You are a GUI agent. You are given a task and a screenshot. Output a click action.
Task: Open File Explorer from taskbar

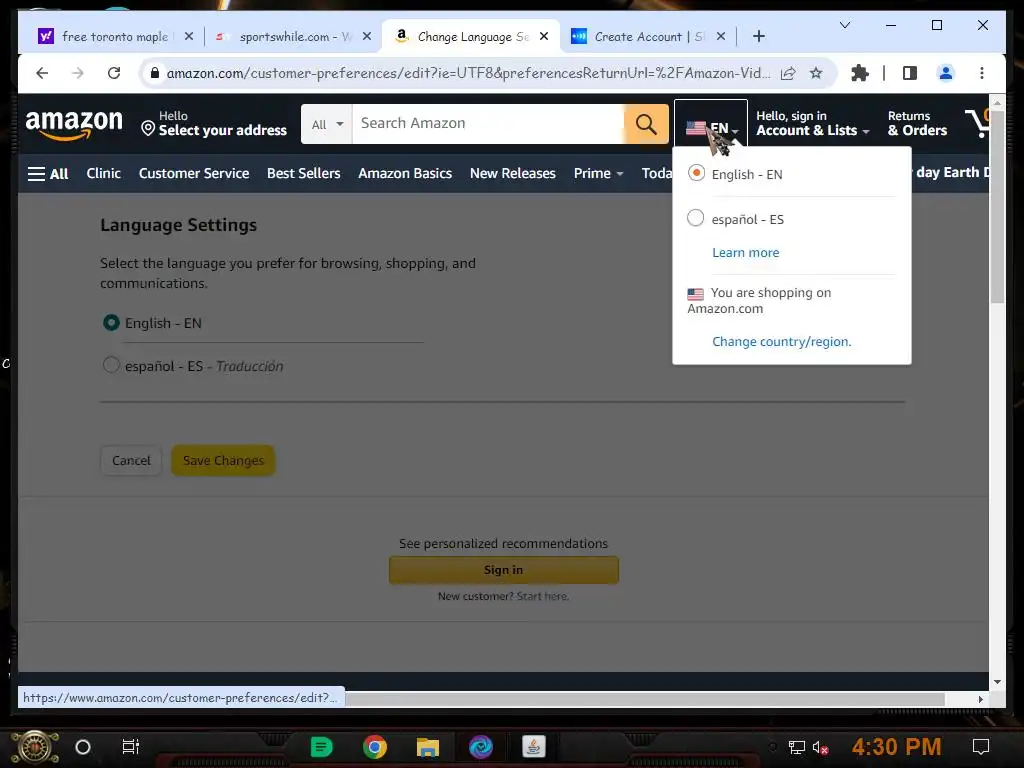tap(428, 746)
